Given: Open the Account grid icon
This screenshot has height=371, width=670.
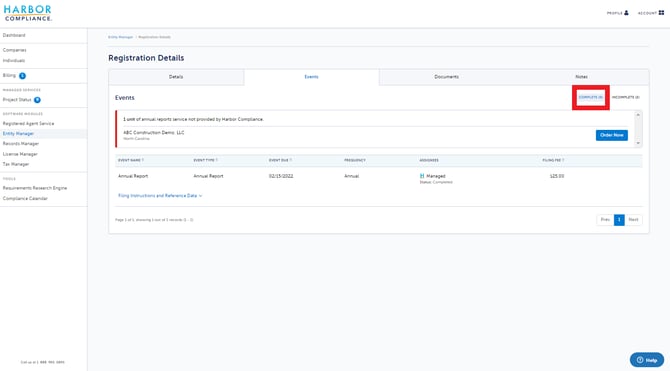Looking at the screenshot, I should click(661, 13).
